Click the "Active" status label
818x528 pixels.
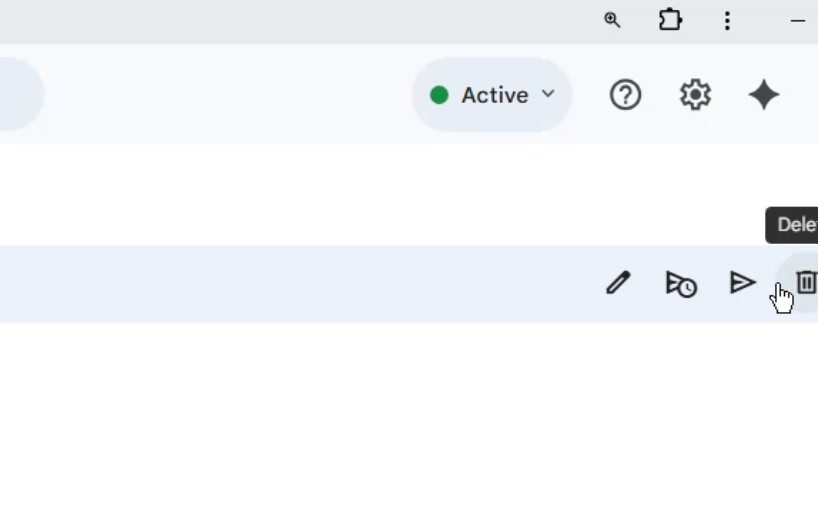[x=494, y=95]
